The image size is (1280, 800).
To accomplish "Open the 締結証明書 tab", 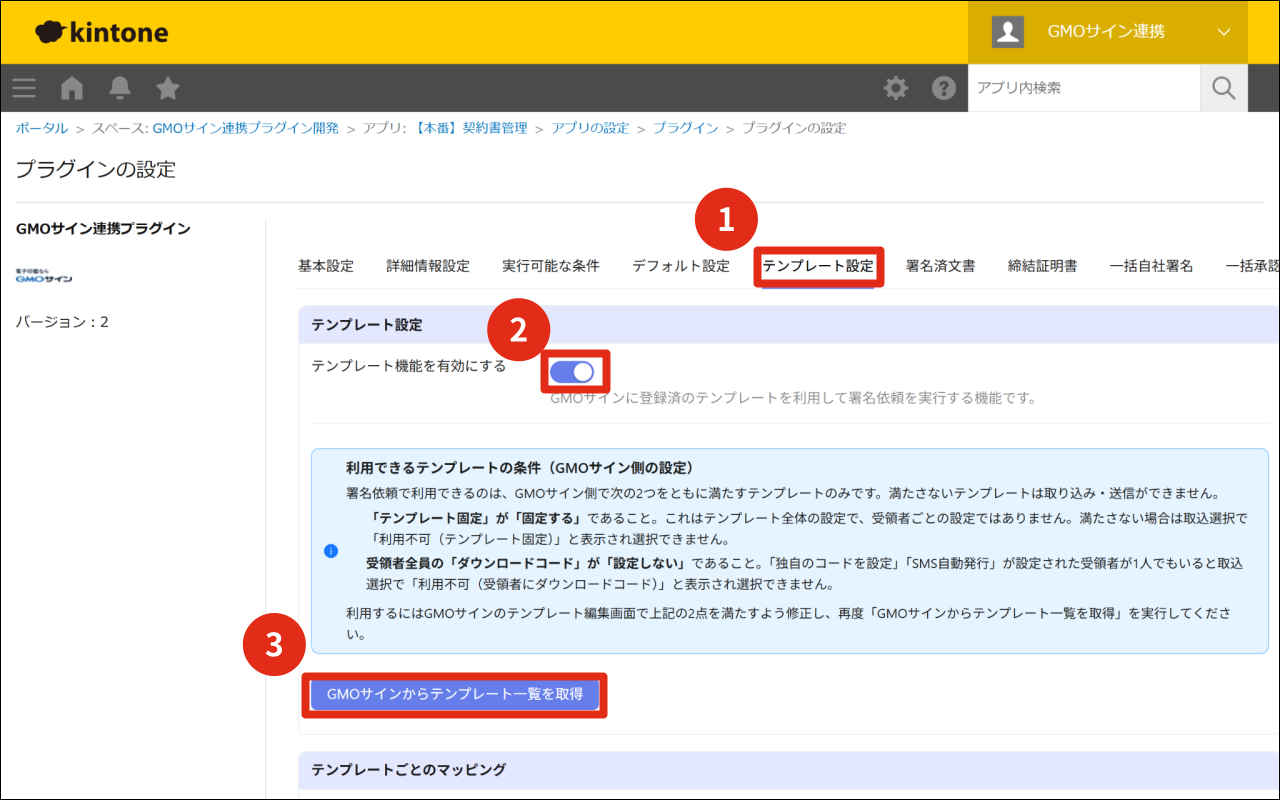I will tap(1043, 266).
